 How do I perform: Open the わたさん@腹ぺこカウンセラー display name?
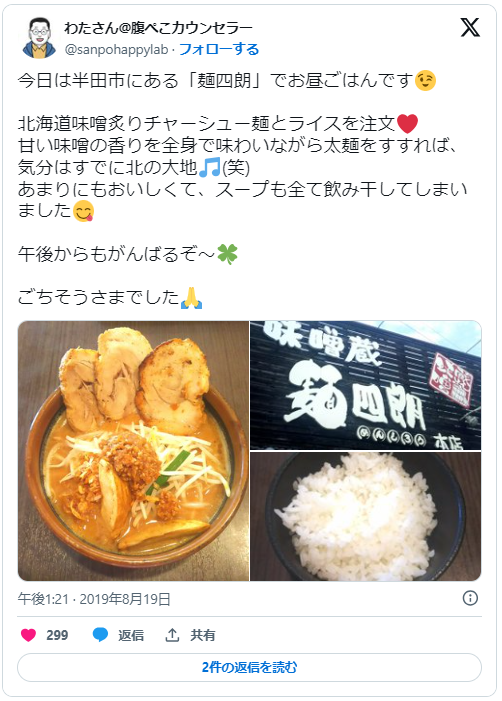click(159, 28)
